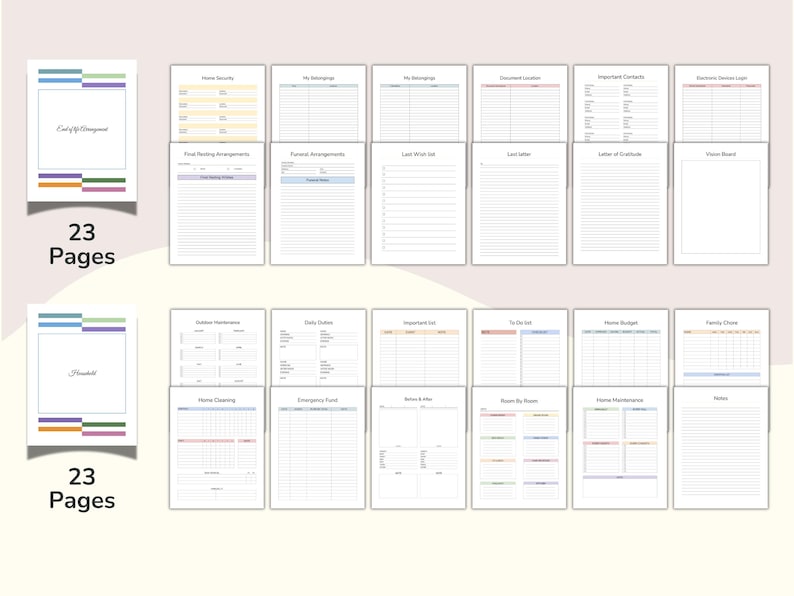The width and height of the screenshot is (794, 596).
Task: Select the Home Cleaning page thumbnail
Action: (x=217, y=448)
